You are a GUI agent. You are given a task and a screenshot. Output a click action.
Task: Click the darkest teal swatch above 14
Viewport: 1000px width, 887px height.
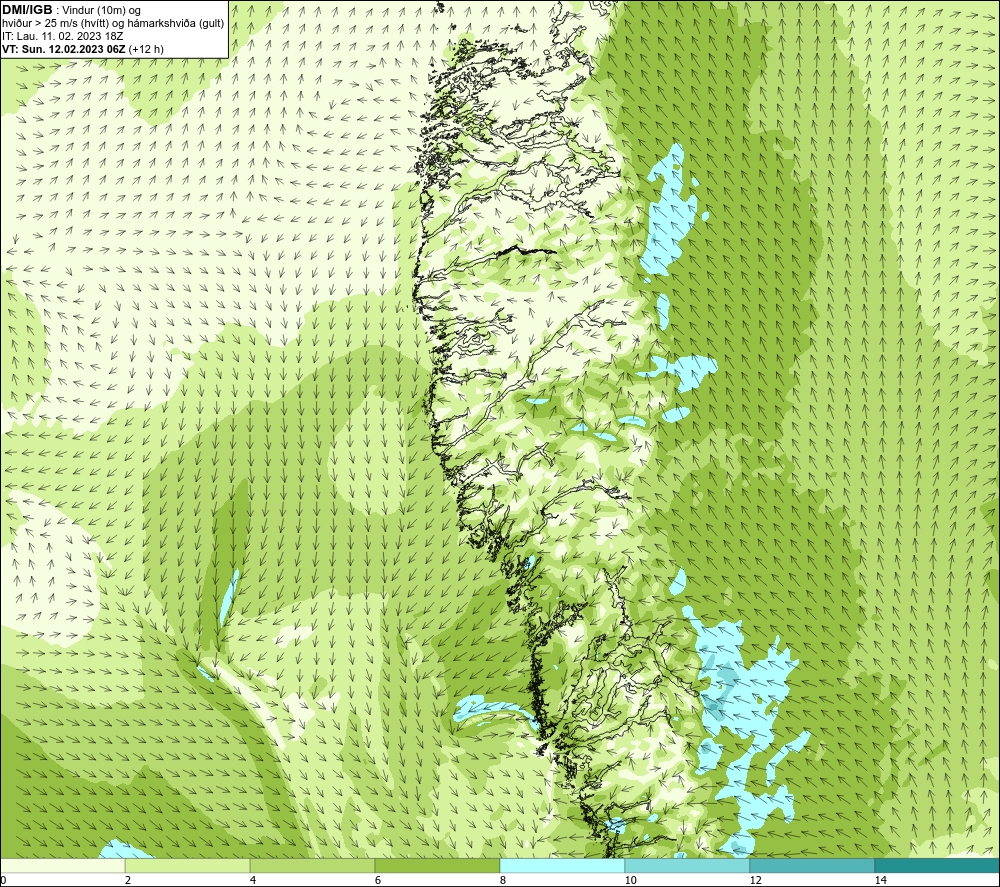(x=937, y=865)
